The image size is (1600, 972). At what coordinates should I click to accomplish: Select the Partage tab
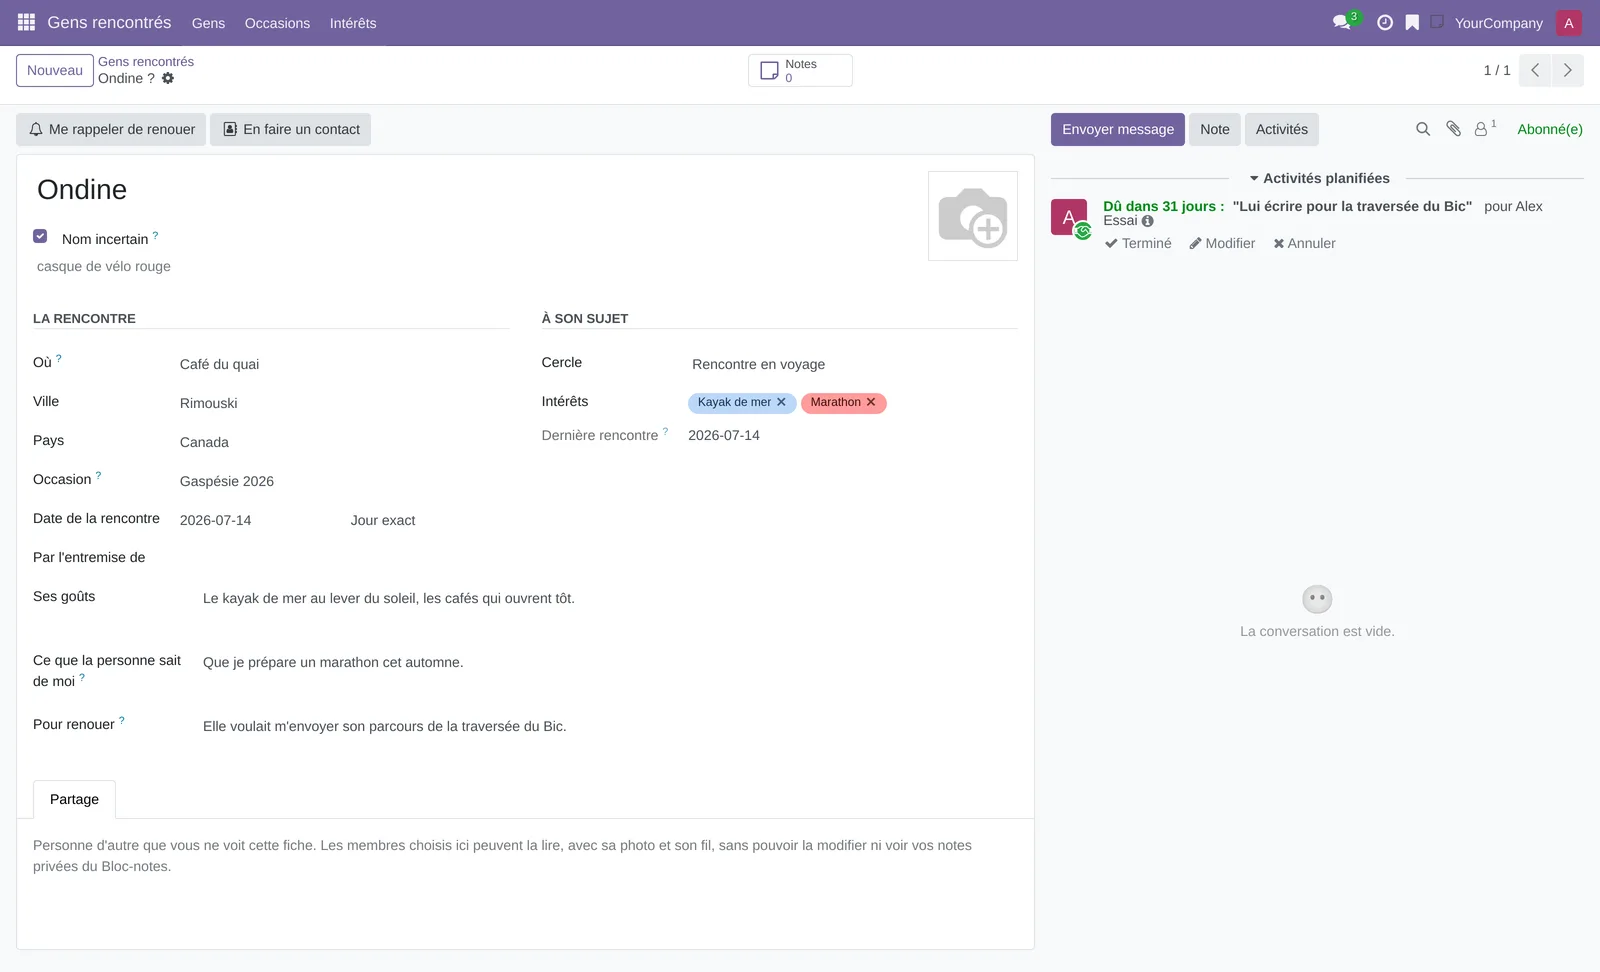(x=74, y=799)
